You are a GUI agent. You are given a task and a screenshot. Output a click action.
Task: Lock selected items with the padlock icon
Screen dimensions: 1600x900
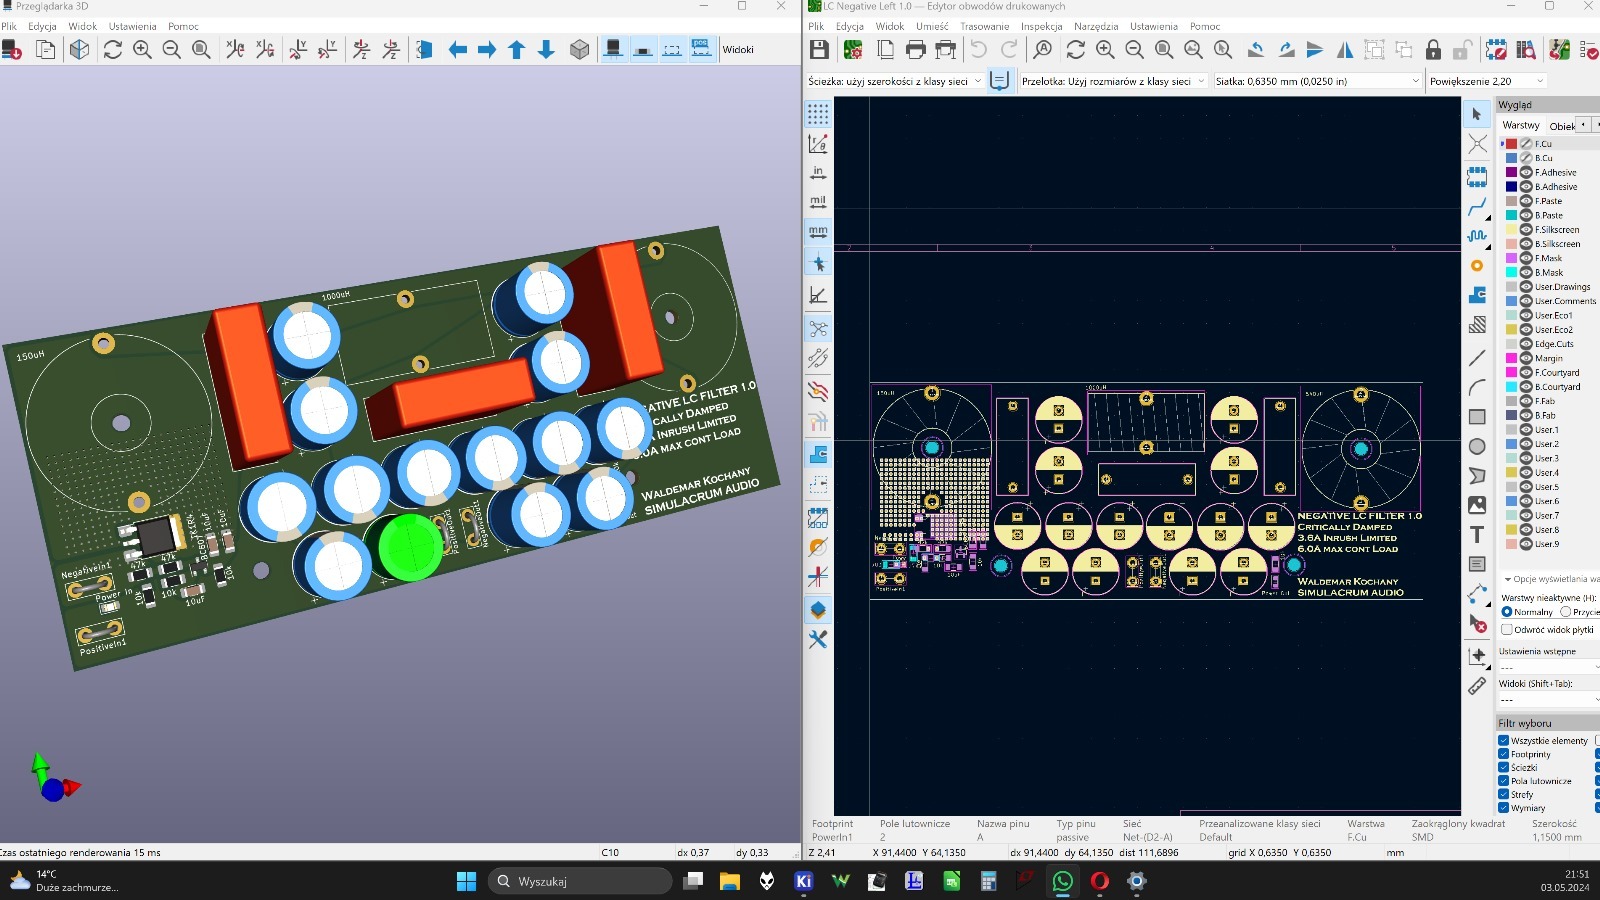pyautogui.click(x=1433, y=49)
